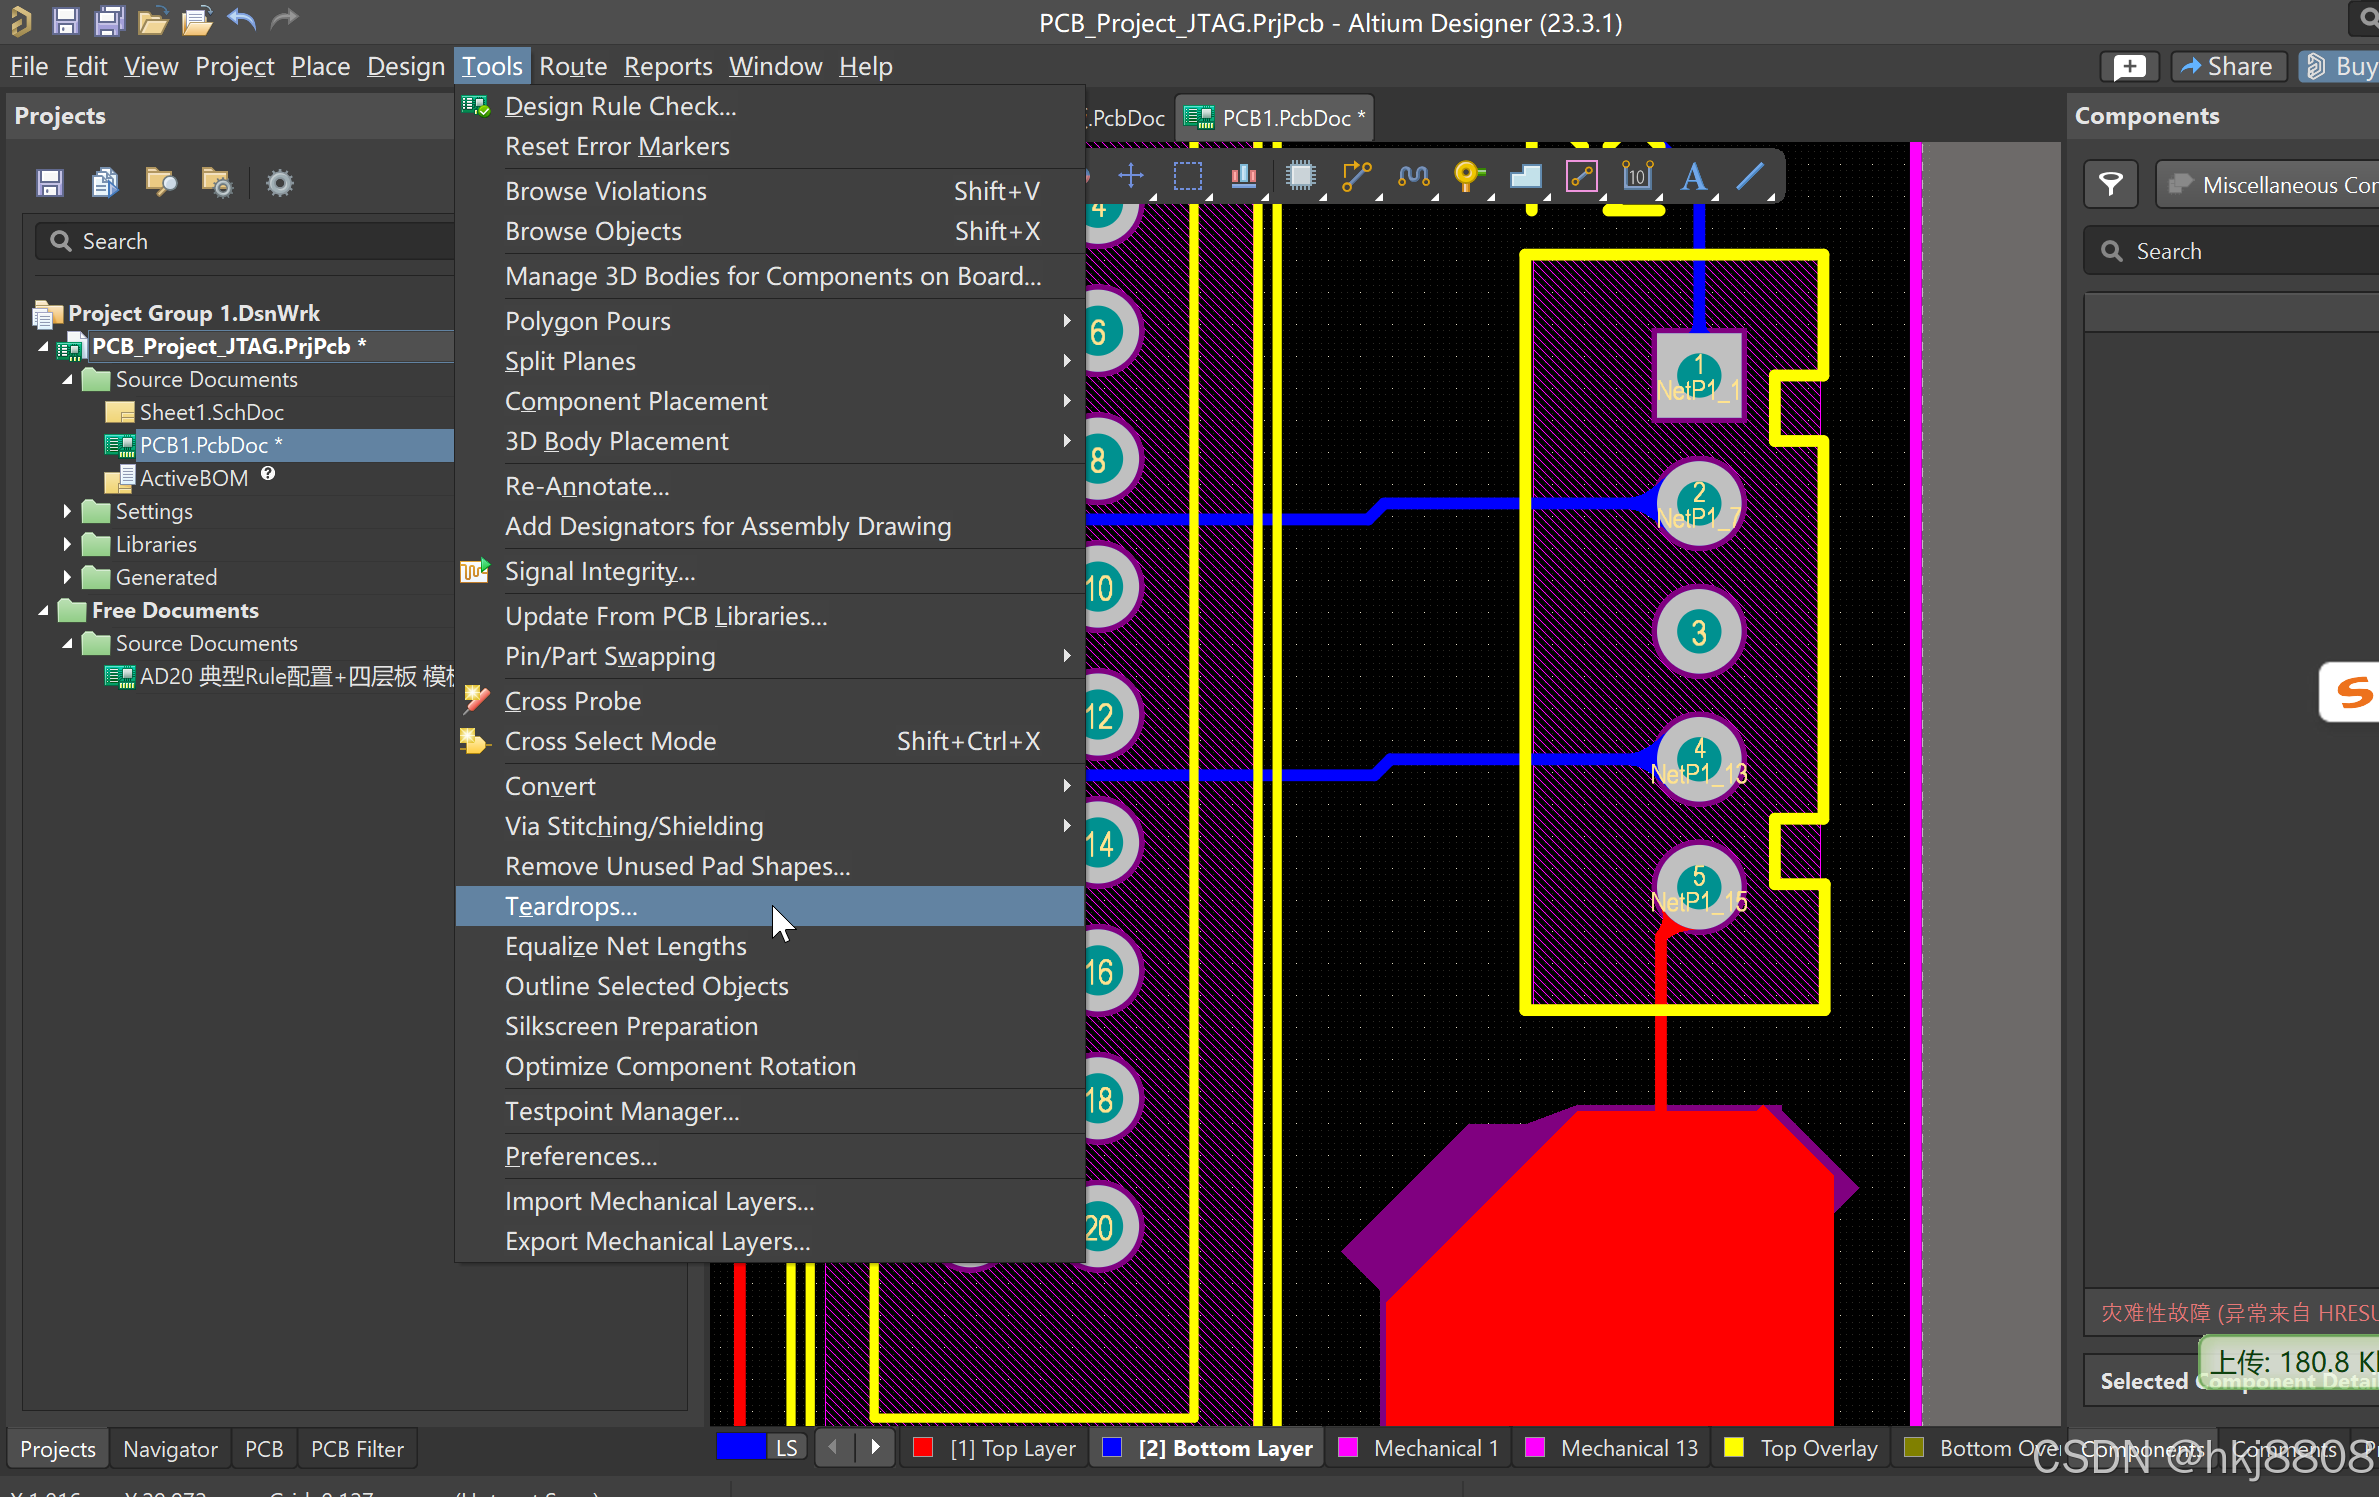Click the Share button
This screenshot has width=2379, height=1497.
2227,66
